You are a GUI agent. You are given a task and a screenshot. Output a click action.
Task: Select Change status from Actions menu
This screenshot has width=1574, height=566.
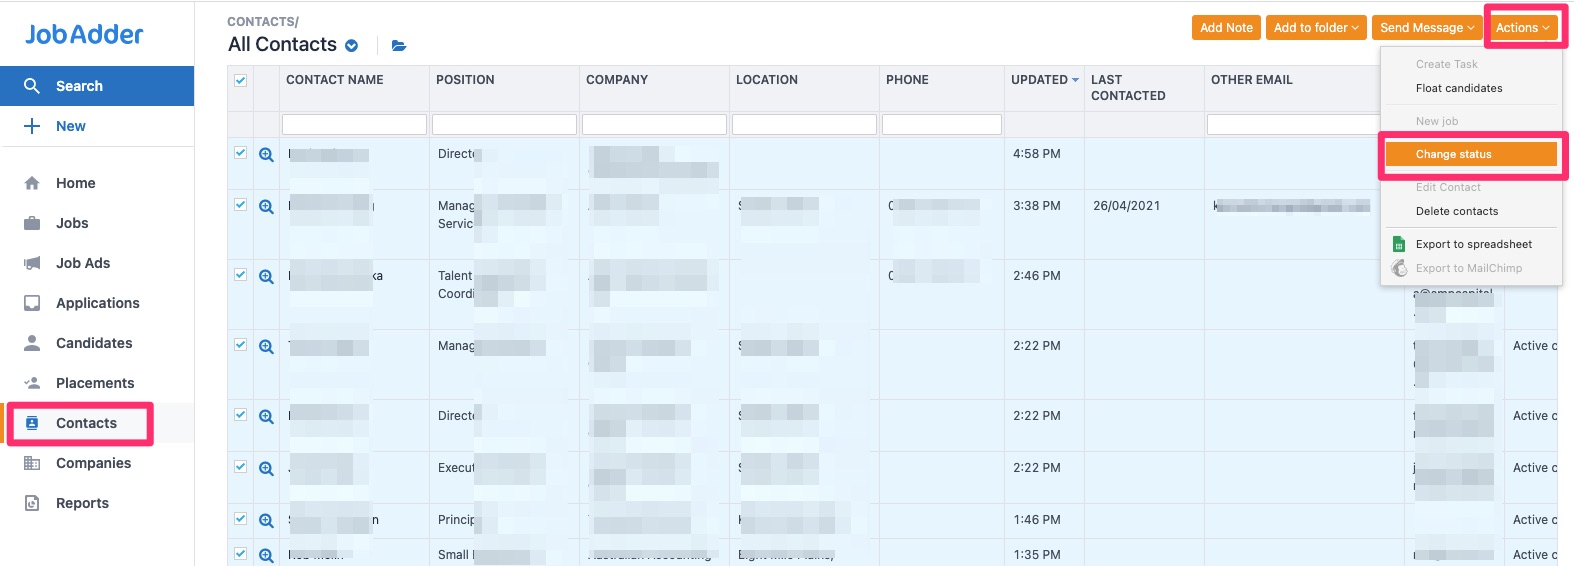tap(1470, 154)
